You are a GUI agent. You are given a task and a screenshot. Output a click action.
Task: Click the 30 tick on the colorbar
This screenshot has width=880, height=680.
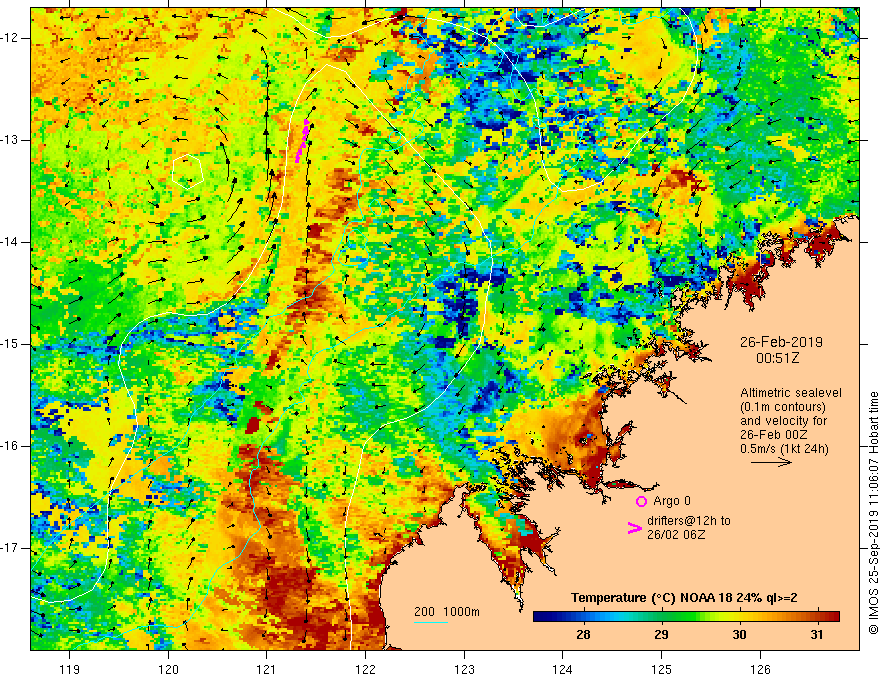740,635
